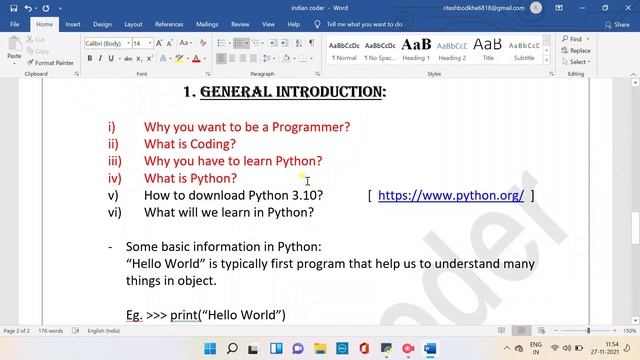
Task: Click the 150% zoom level indicator
Action: click(x=629, y=331)
